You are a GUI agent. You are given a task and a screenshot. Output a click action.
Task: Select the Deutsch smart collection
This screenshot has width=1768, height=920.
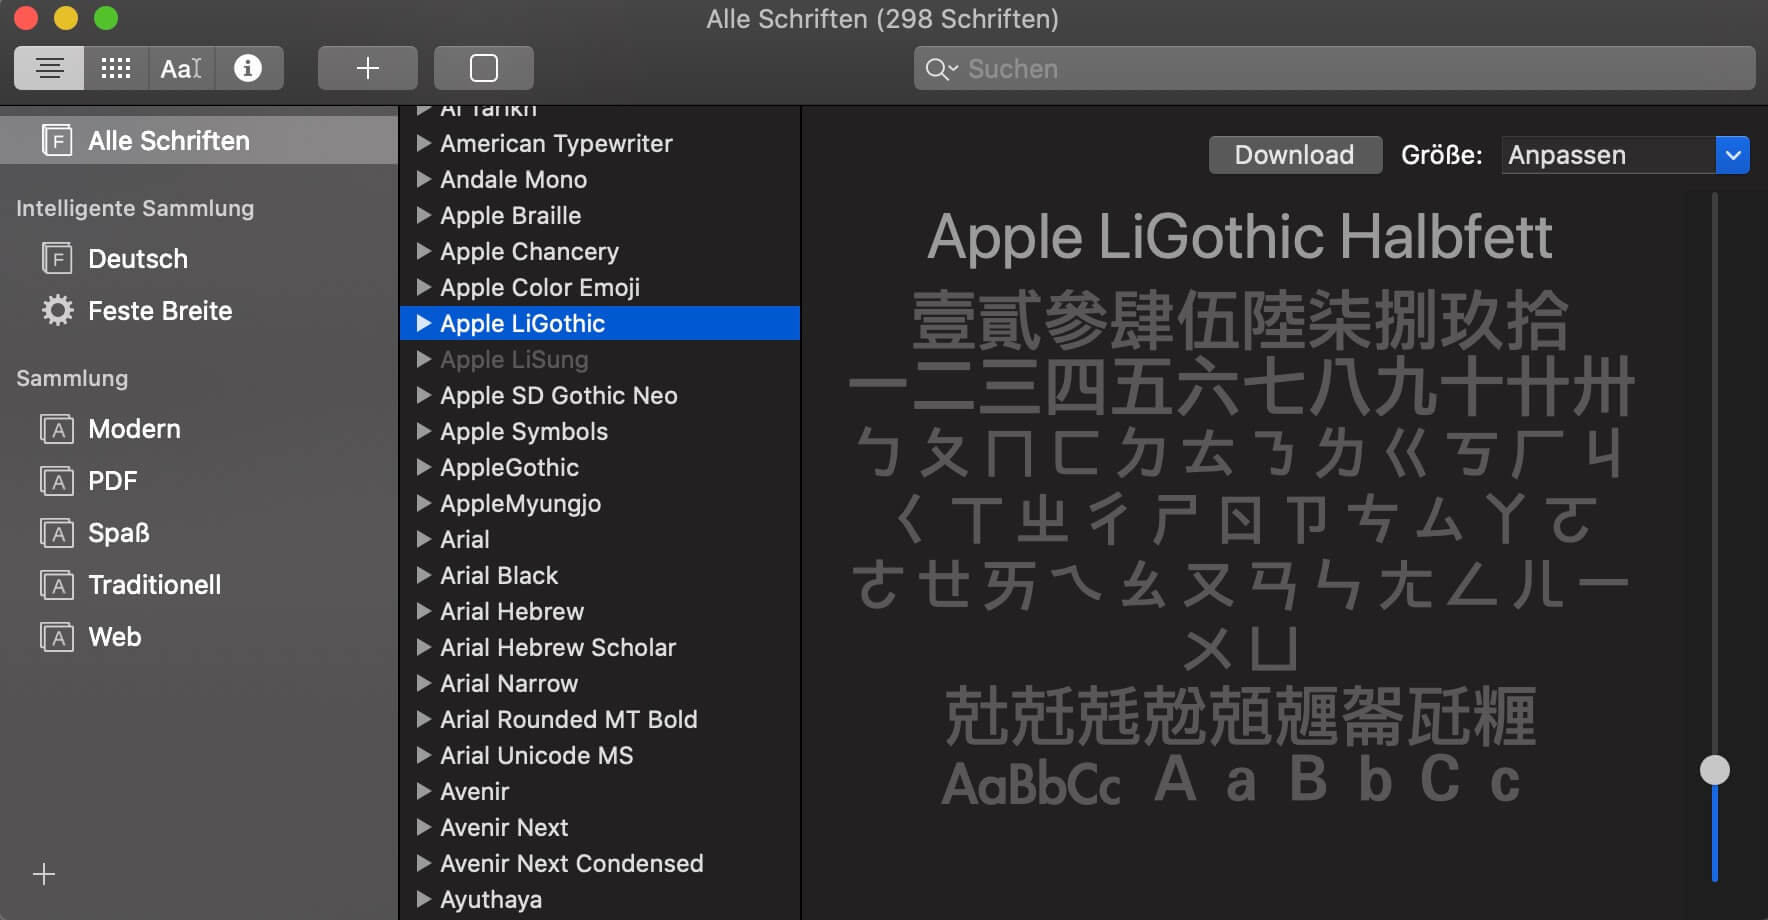(x=138, y=259)
